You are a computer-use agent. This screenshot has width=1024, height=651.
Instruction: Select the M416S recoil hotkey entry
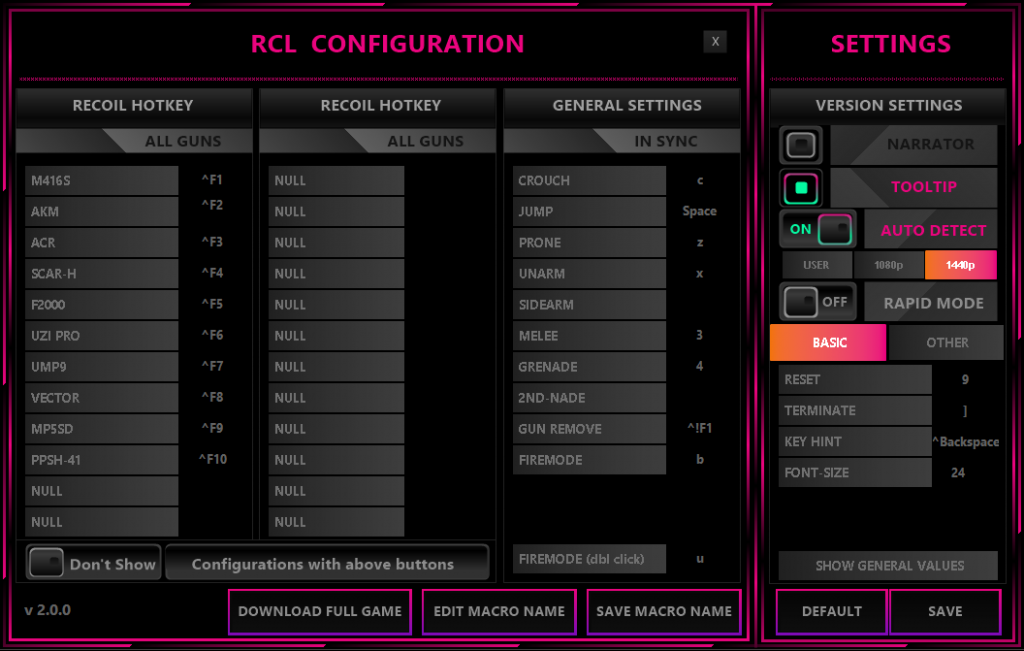(x=101, y=181)
